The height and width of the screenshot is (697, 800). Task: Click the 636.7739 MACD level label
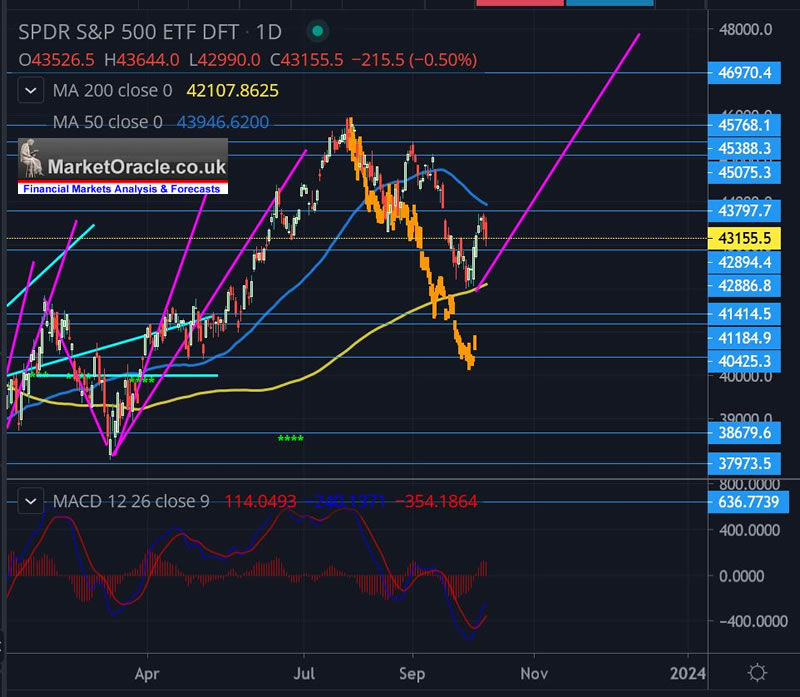pos(748,502)
